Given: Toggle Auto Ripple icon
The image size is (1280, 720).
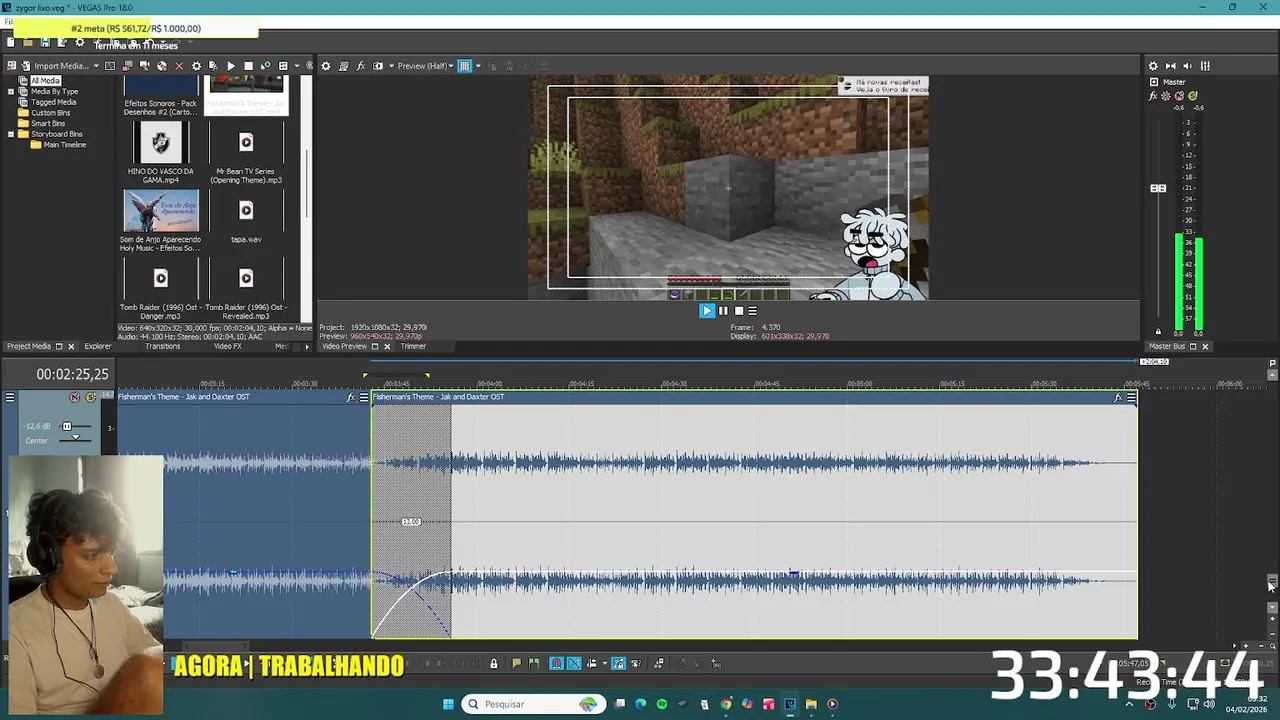Looking at the screenshot, I should pyautogui.click(x=591, y=663).
